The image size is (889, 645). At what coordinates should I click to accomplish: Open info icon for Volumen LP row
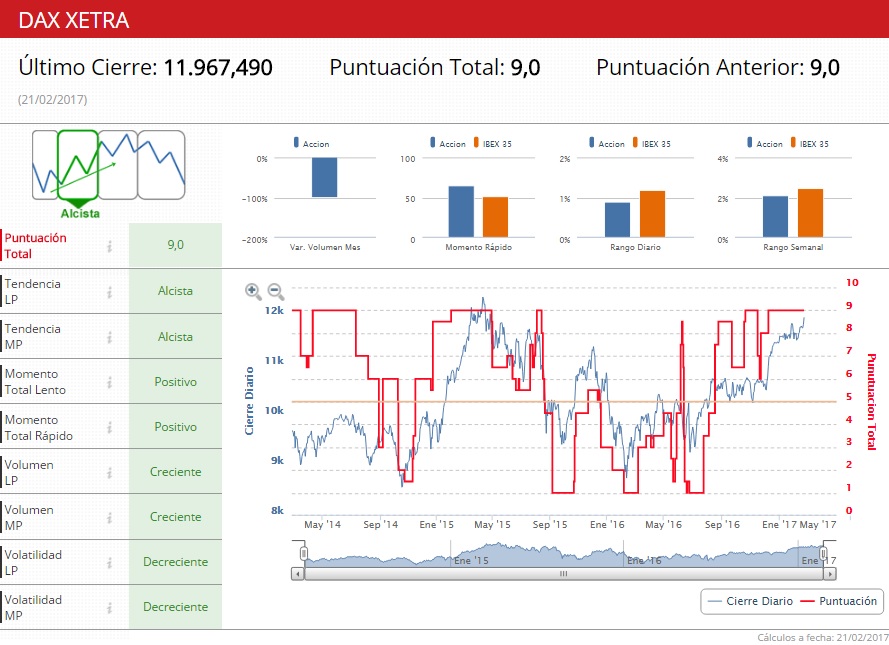(x=109, y=473)
